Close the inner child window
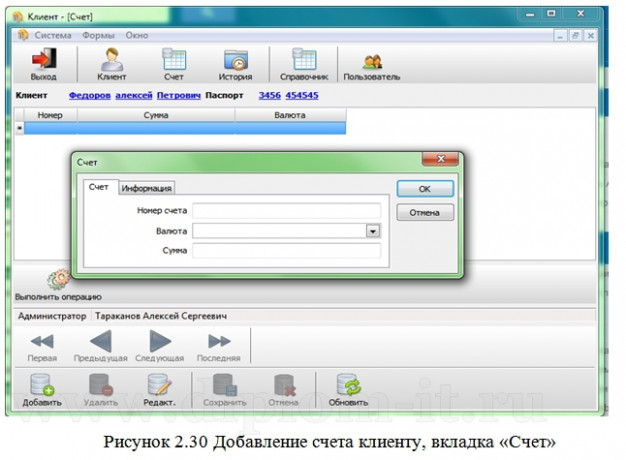The image size is (626, 460). [590, 36]
